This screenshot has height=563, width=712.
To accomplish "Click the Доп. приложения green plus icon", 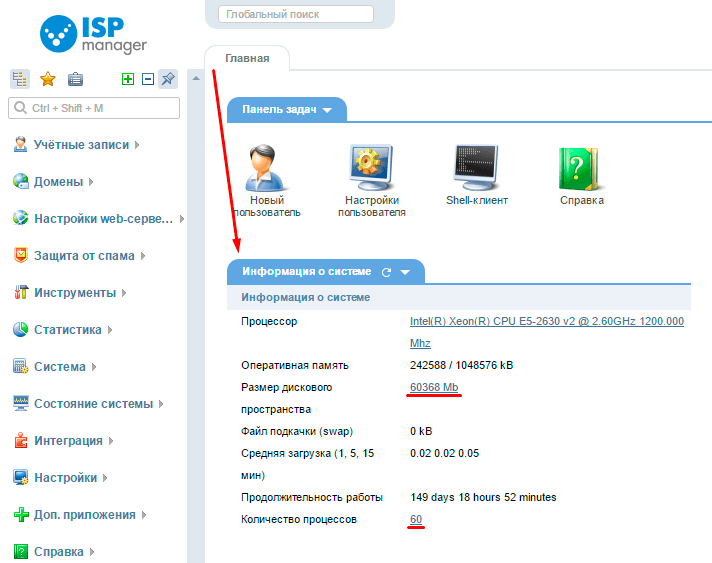I will pos(20,514).
